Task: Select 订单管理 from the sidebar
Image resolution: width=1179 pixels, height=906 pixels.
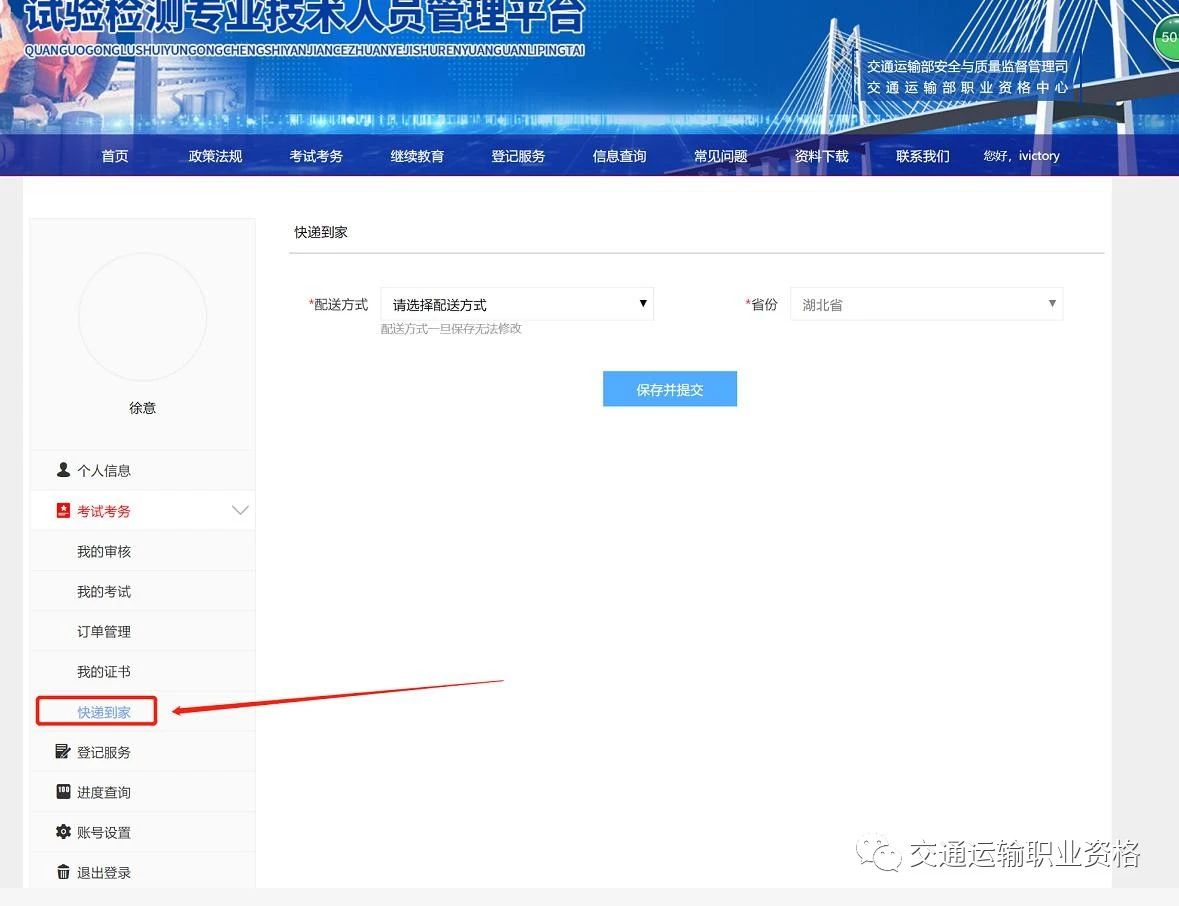Action: (104, 632)
